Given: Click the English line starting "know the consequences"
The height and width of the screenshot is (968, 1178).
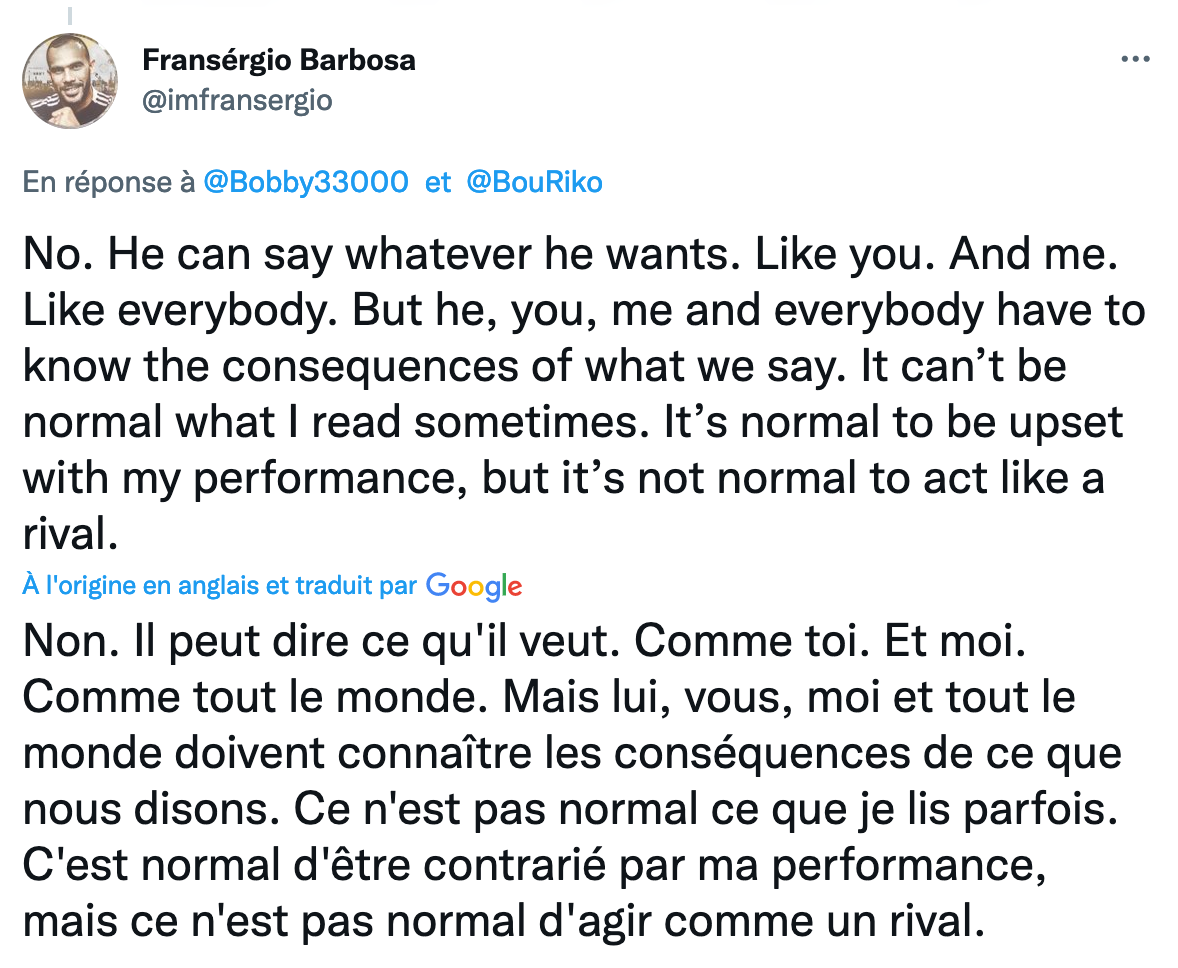Looking at the screenshot, I should click(x=544, y=367).
